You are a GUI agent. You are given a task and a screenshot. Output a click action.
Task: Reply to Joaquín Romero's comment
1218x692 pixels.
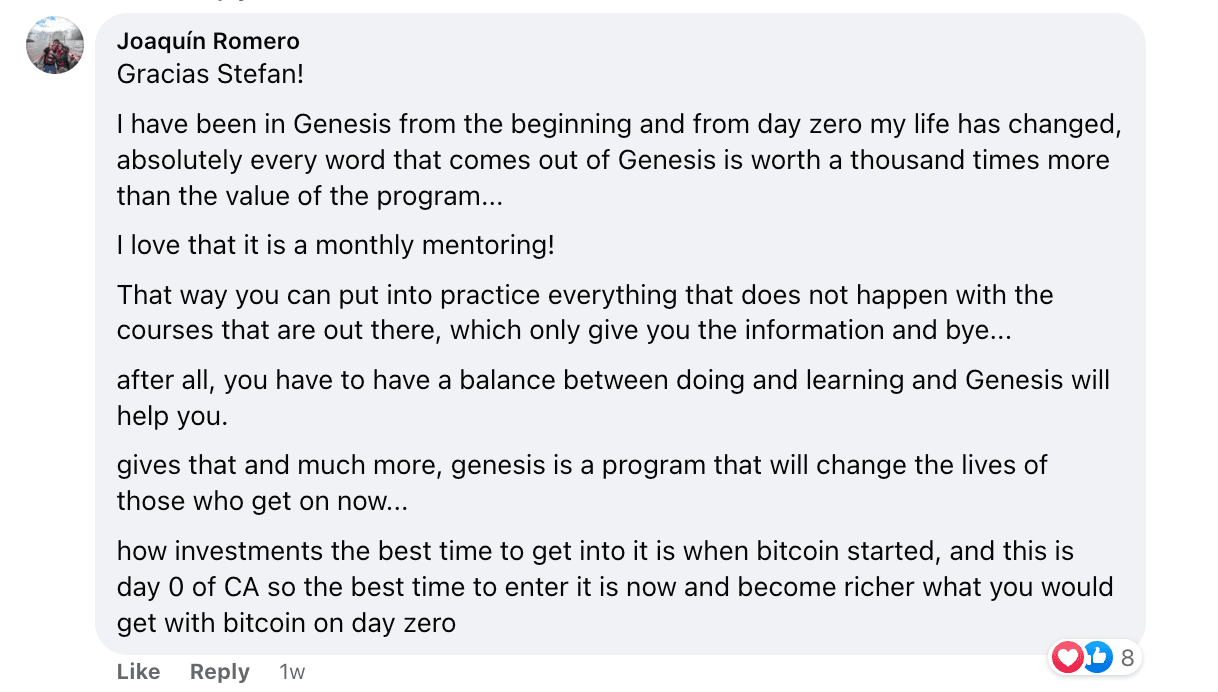pos(219,671)
